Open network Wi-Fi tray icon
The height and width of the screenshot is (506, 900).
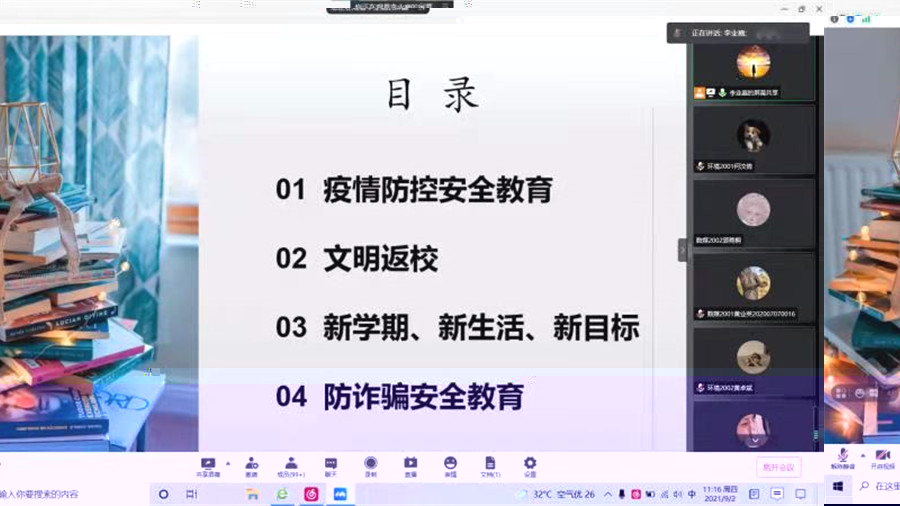point(664,494)
